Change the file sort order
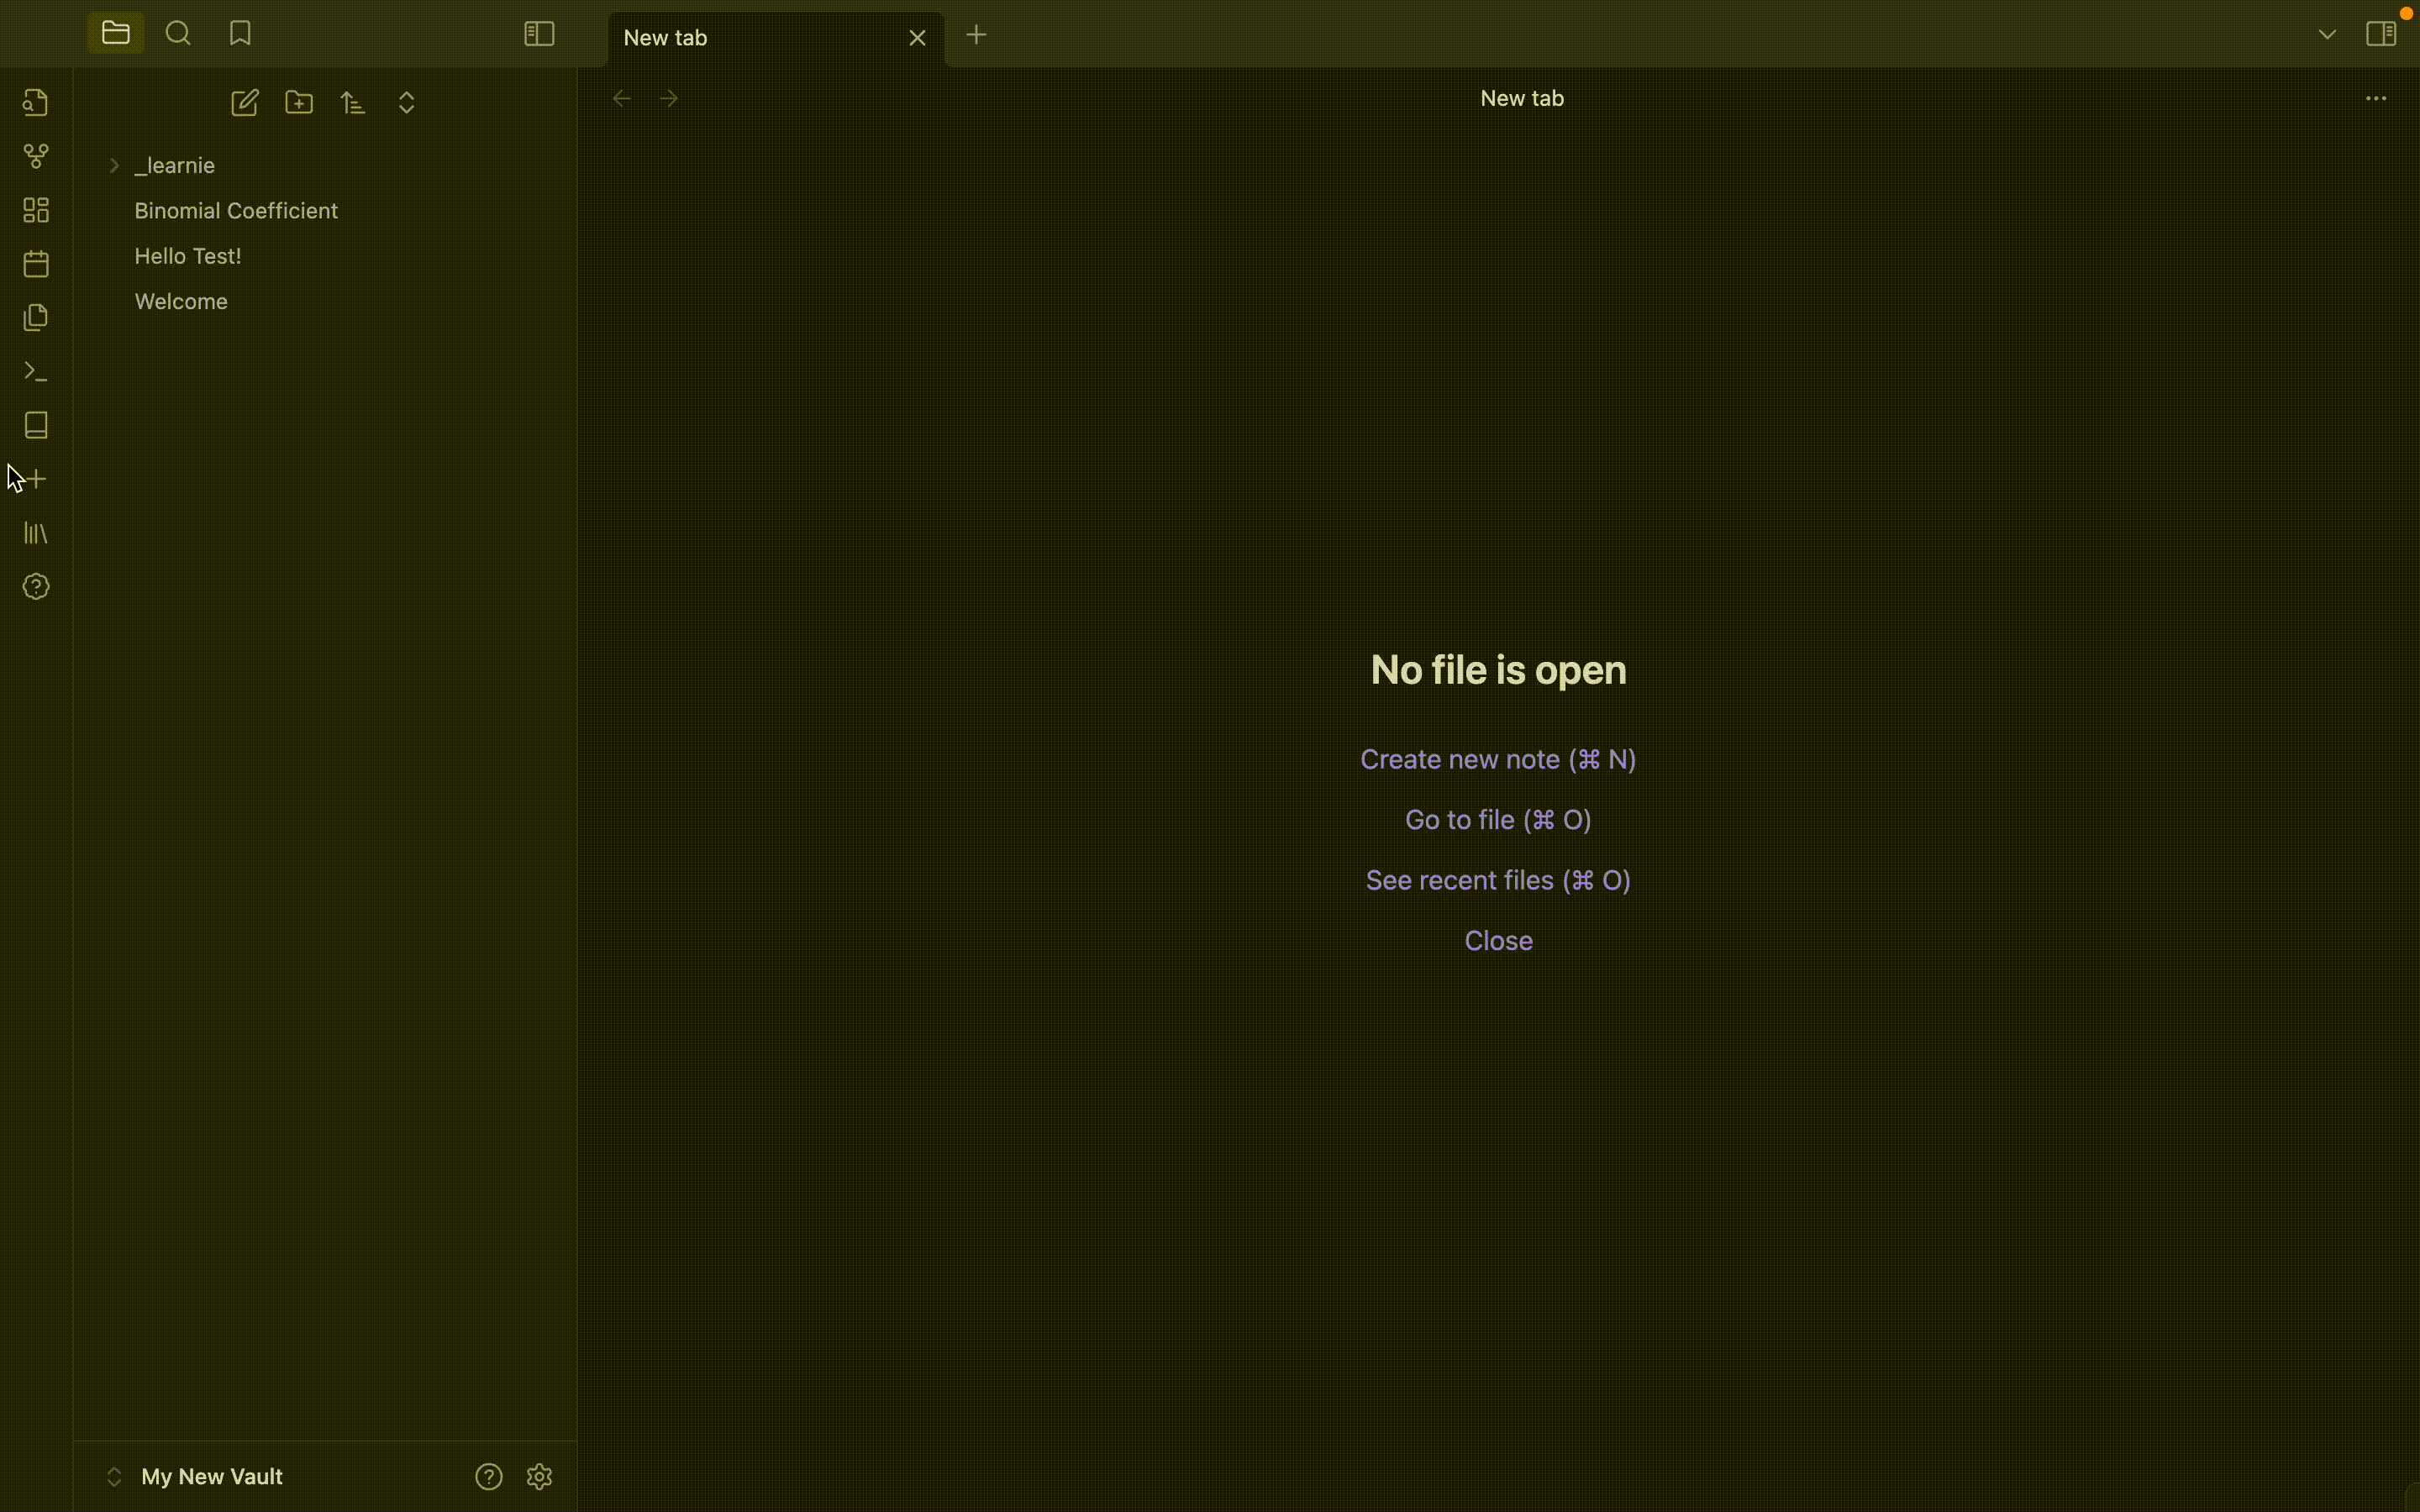 (353, 102)
